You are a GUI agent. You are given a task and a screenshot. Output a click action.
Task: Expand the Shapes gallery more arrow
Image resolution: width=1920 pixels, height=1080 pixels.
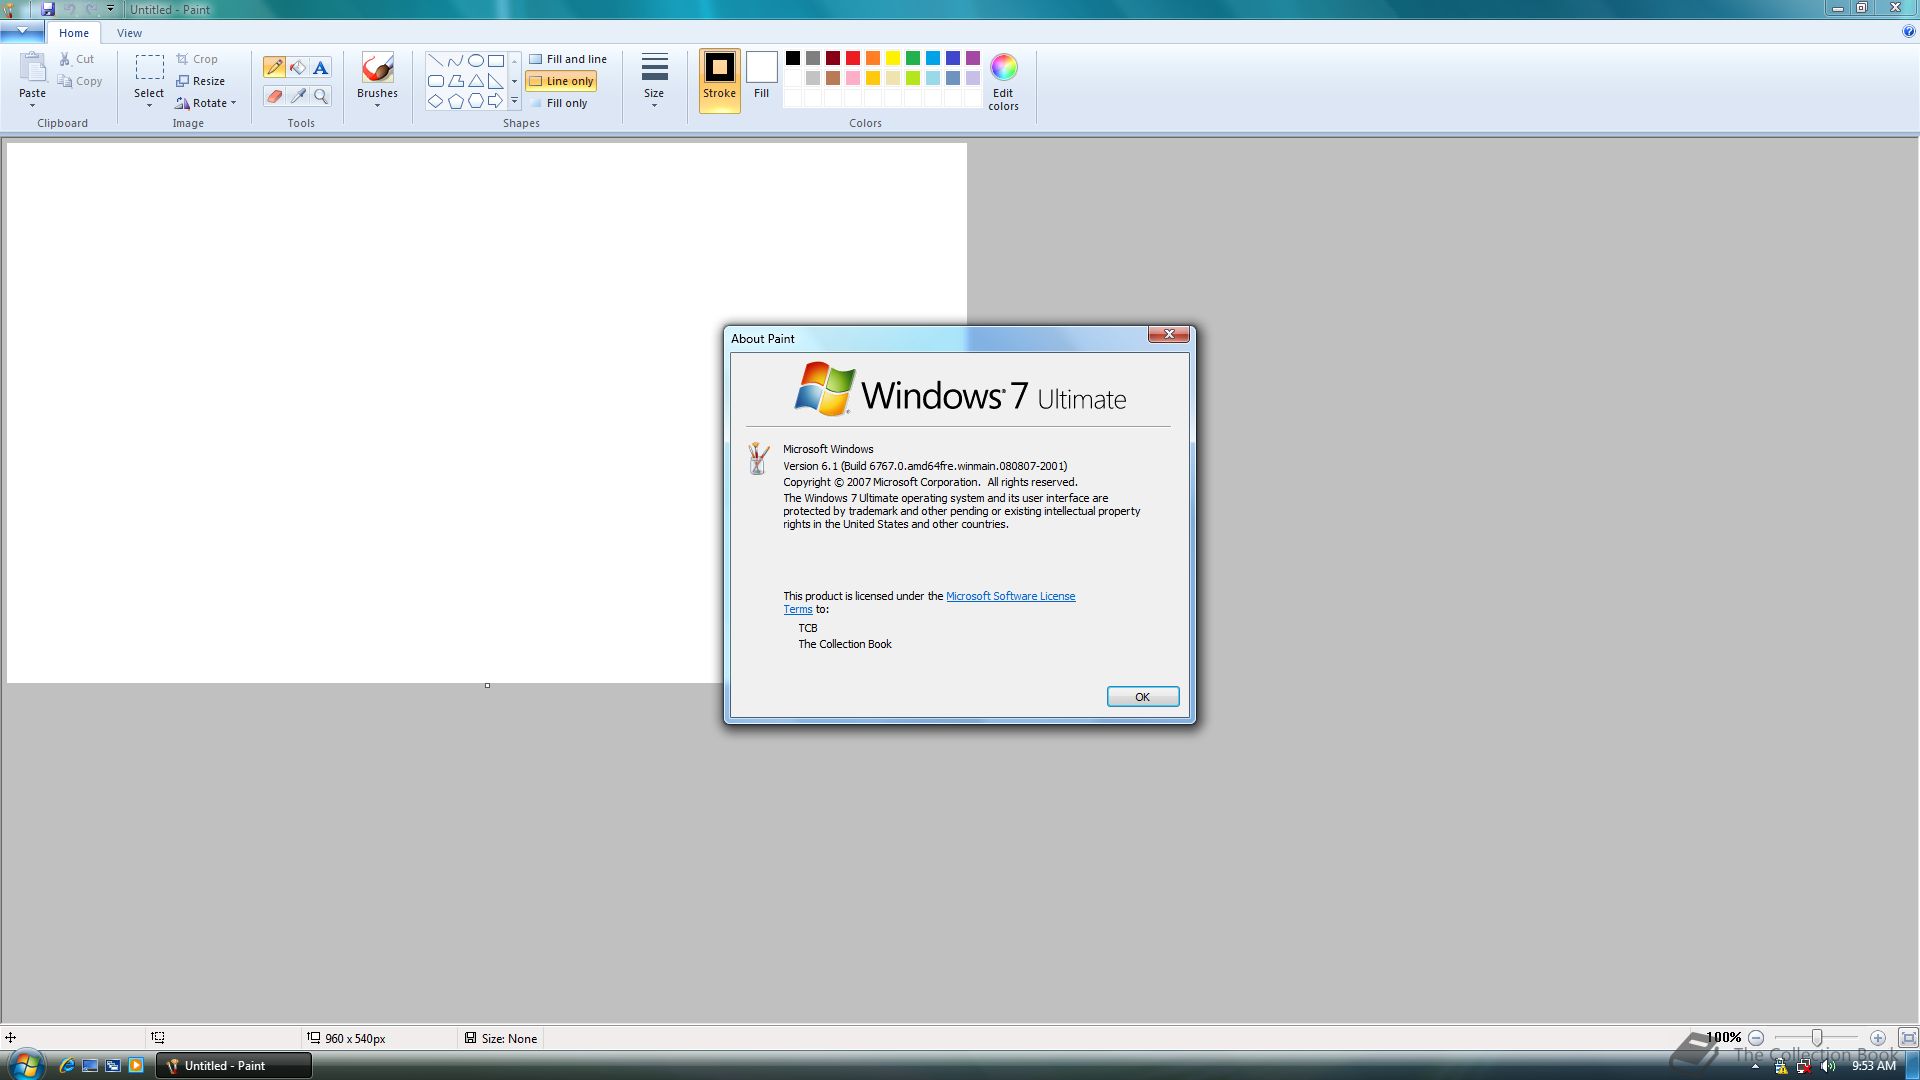click(x=514, y=101)
